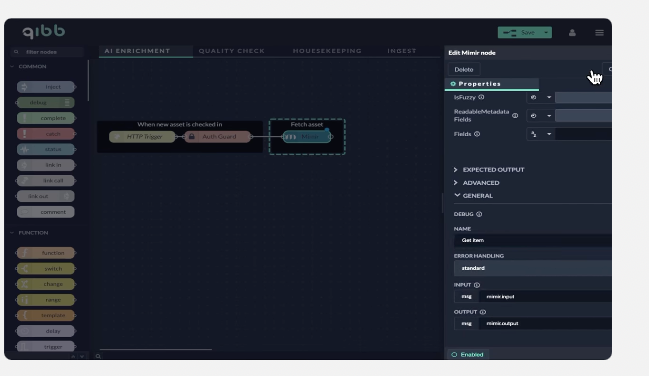Select the range node in palette
The width and height of the screenshot is (649, 376).
46,300
